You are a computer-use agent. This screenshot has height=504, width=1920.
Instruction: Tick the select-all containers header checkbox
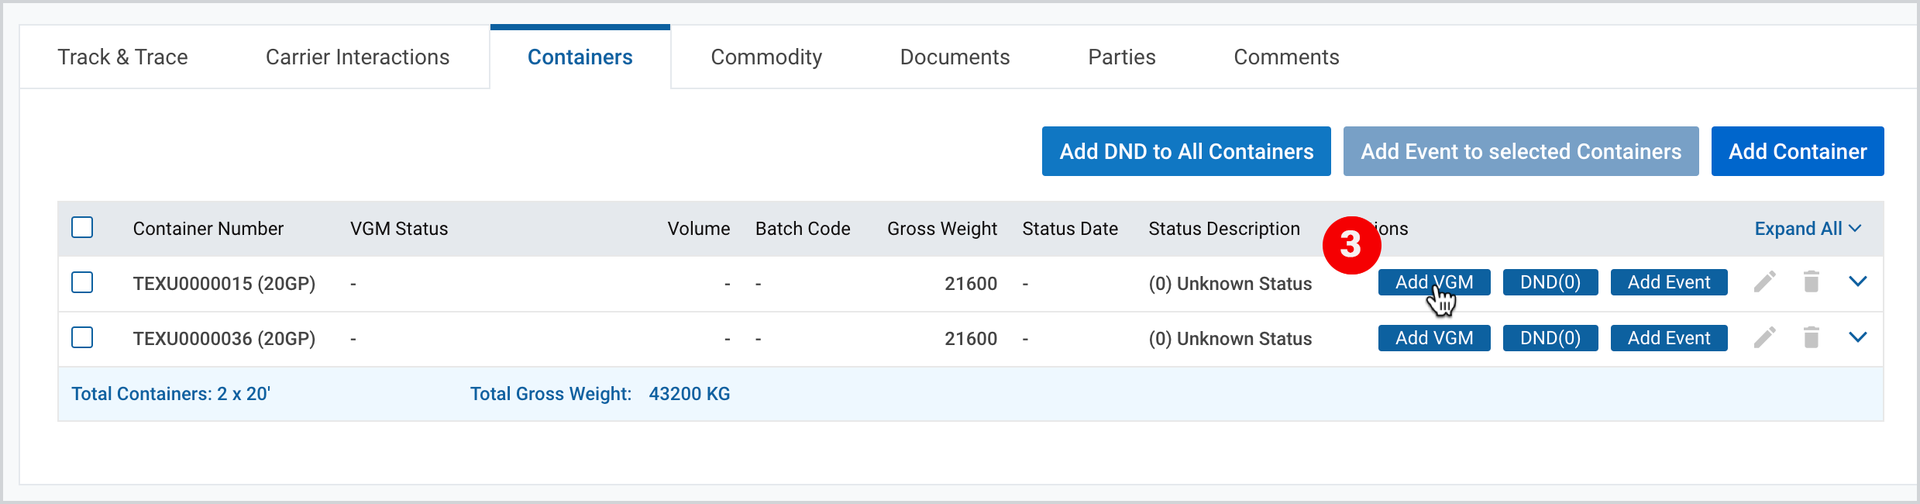tap(82, 228)
